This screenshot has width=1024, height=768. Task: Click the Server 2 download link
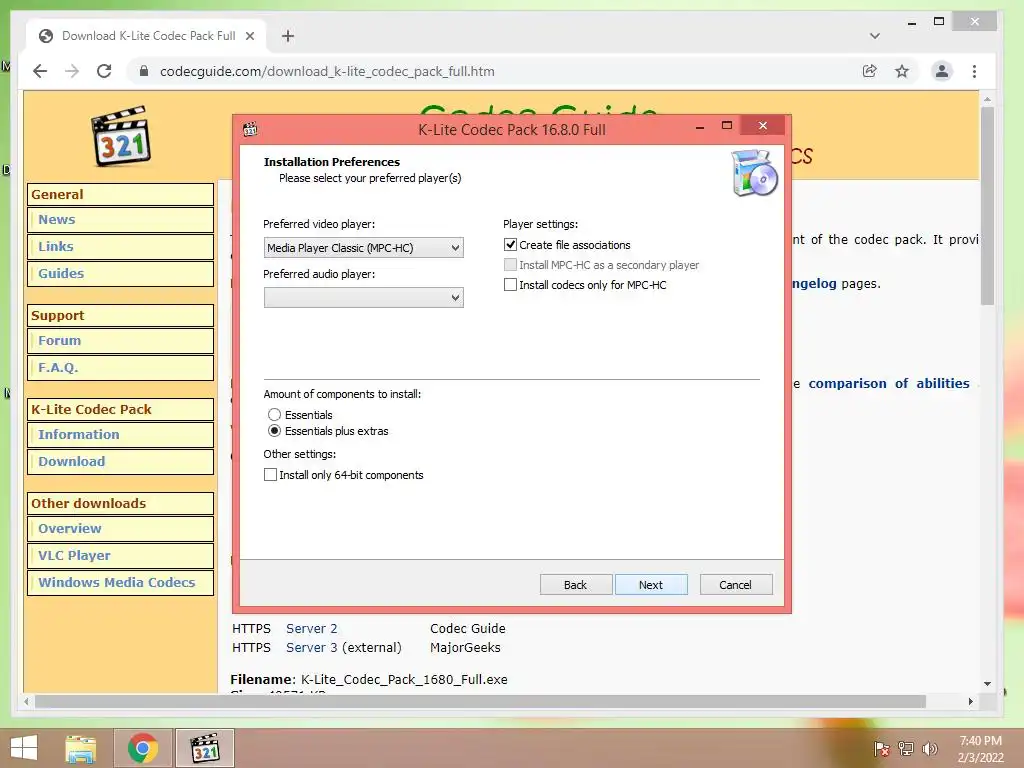312,629
